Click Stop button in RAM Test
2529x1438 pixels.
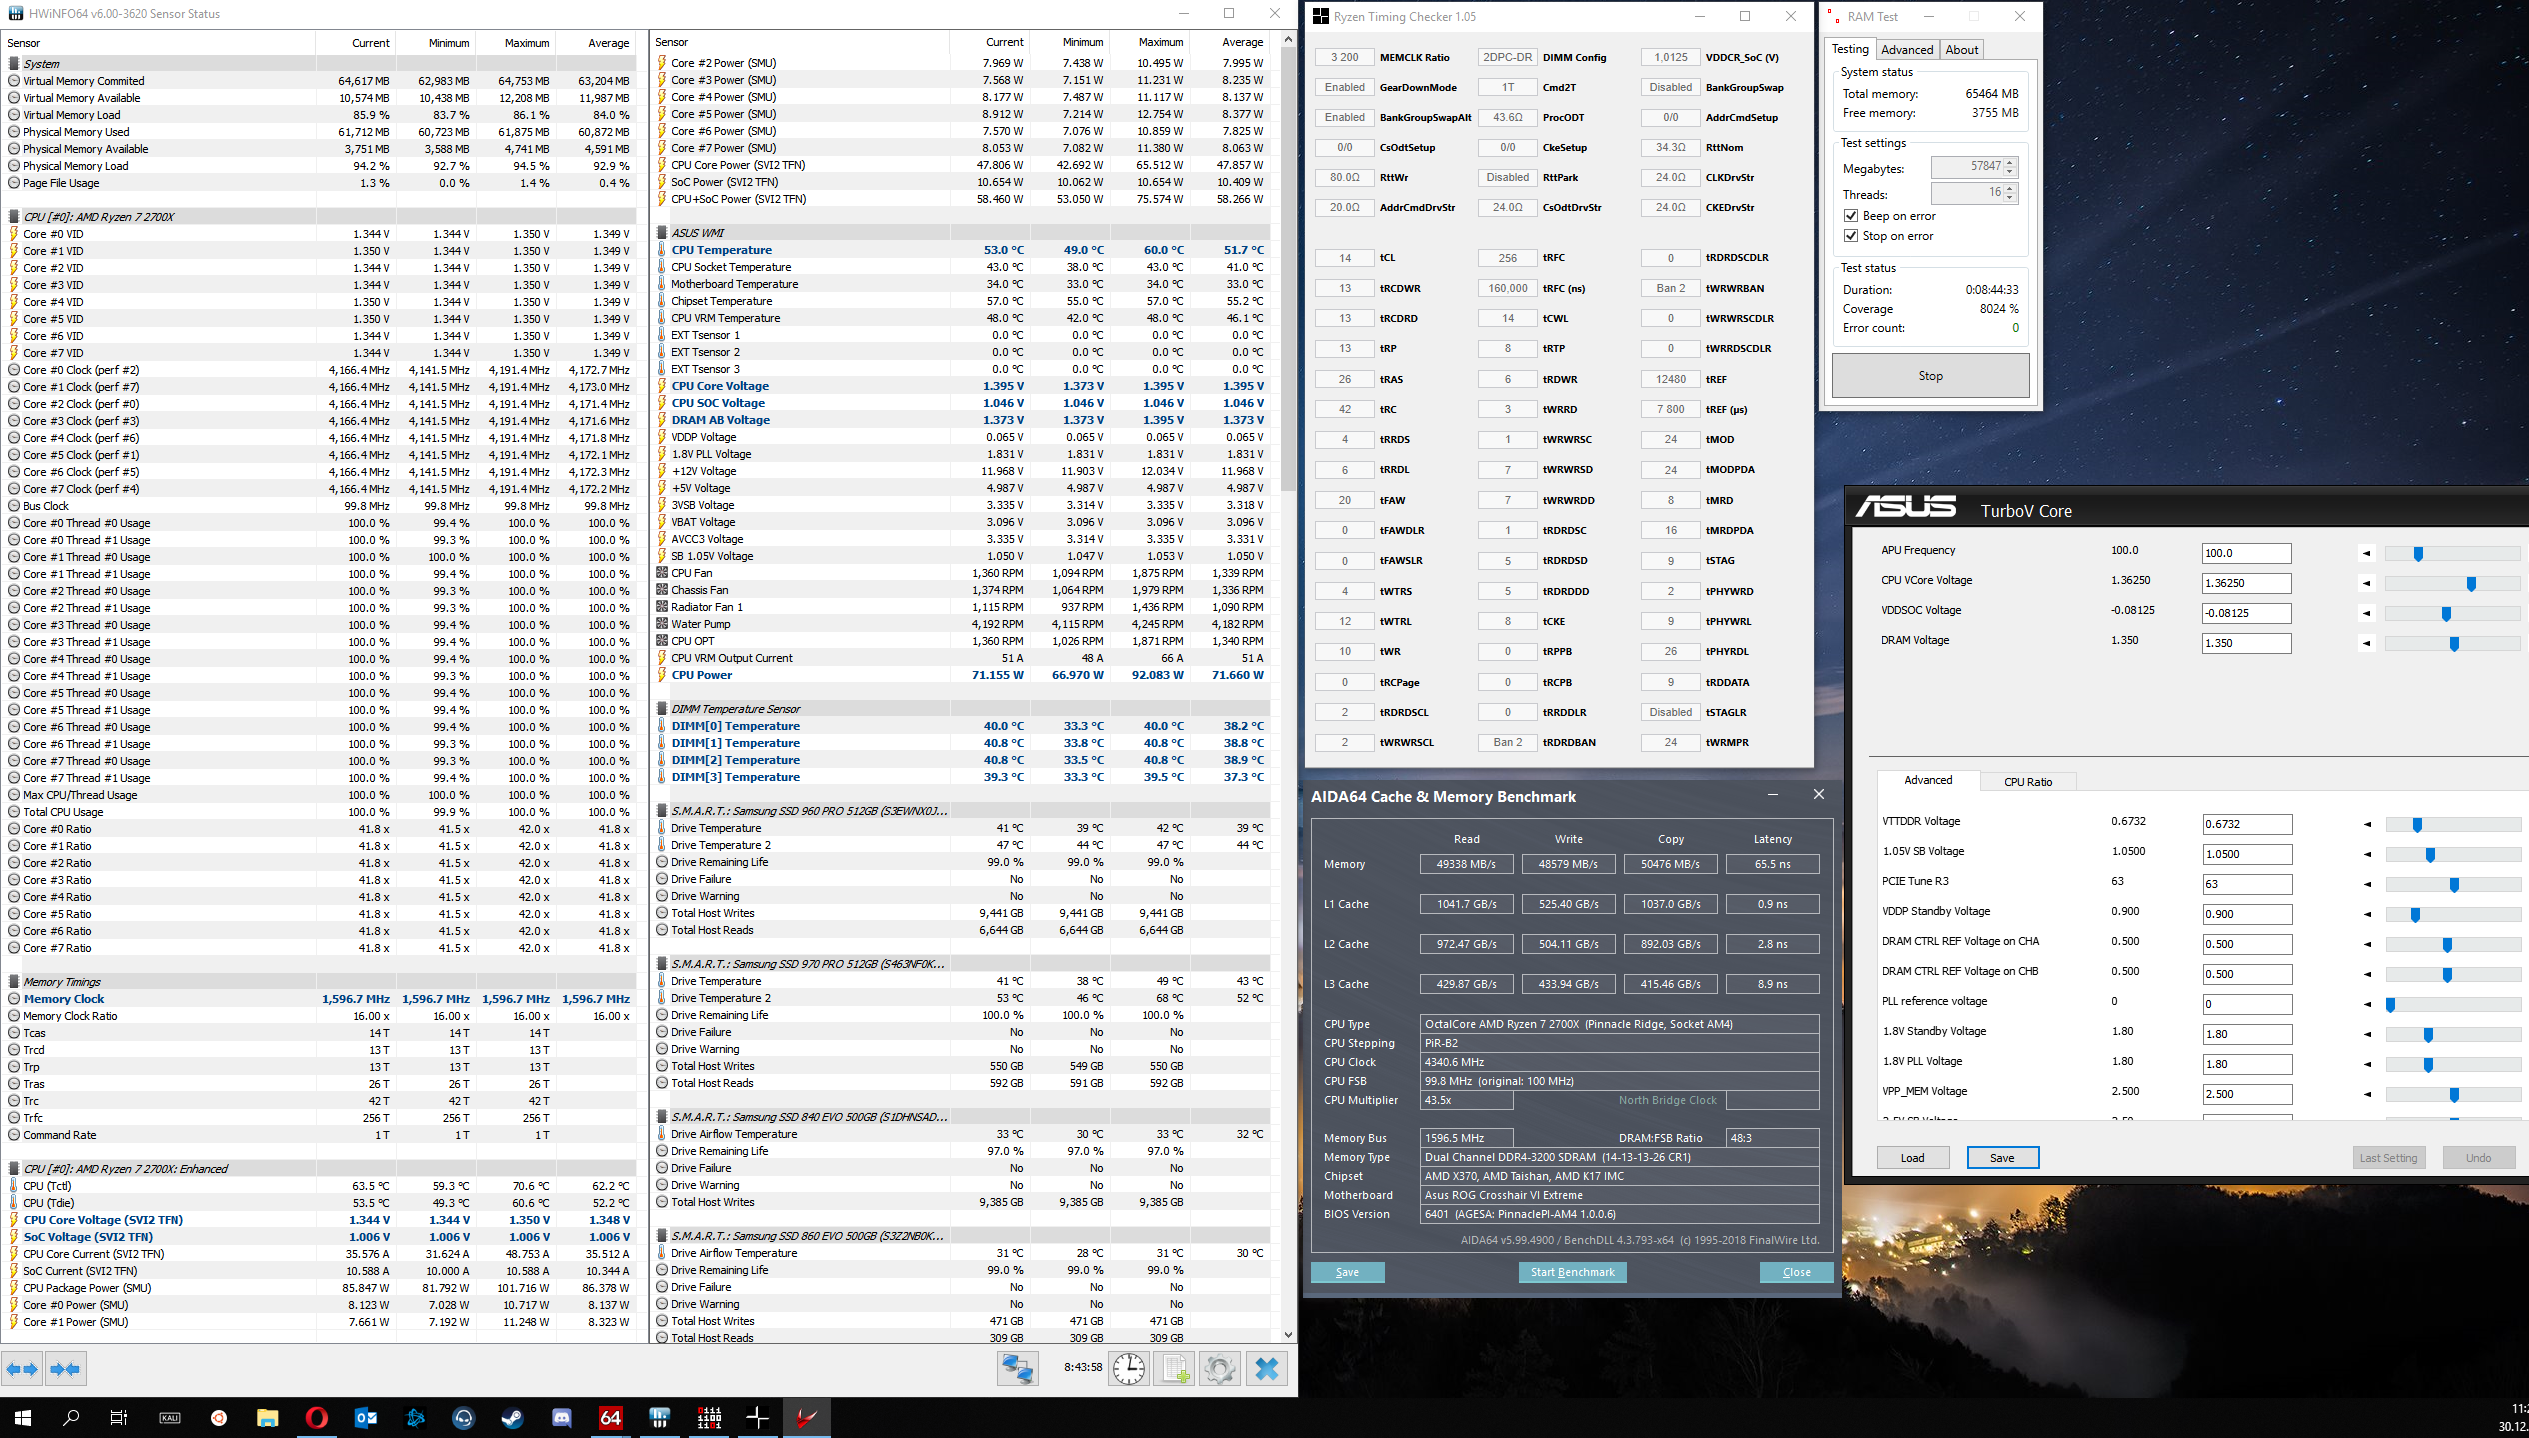click(1930, 376)
